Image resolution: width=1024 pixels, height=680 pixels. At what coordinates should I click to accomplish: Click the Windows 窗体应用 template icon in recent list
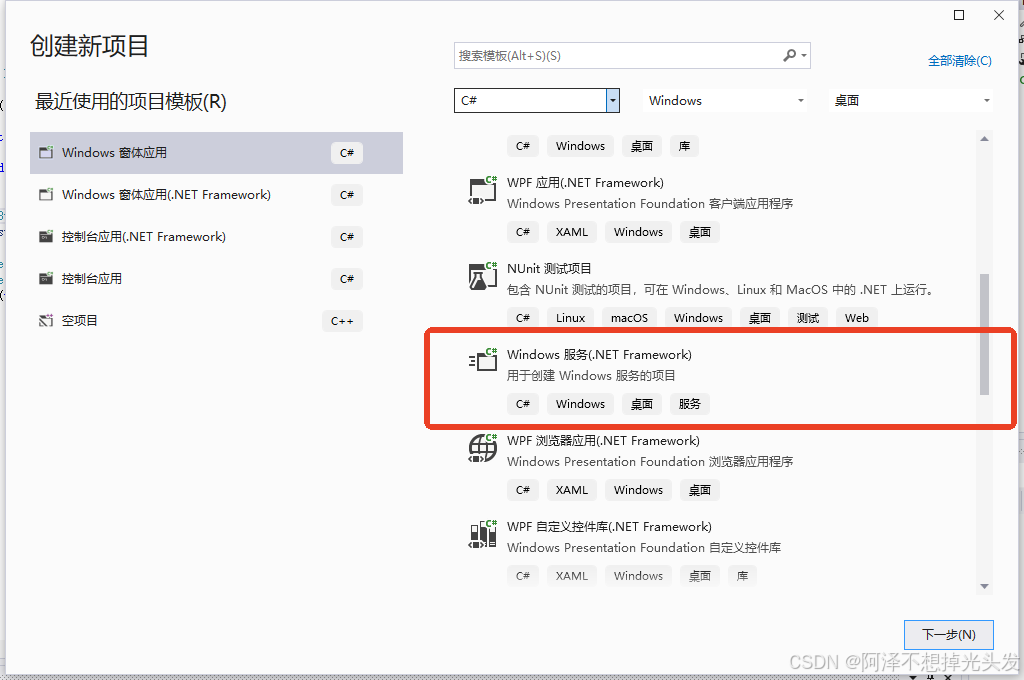(46, 152)
